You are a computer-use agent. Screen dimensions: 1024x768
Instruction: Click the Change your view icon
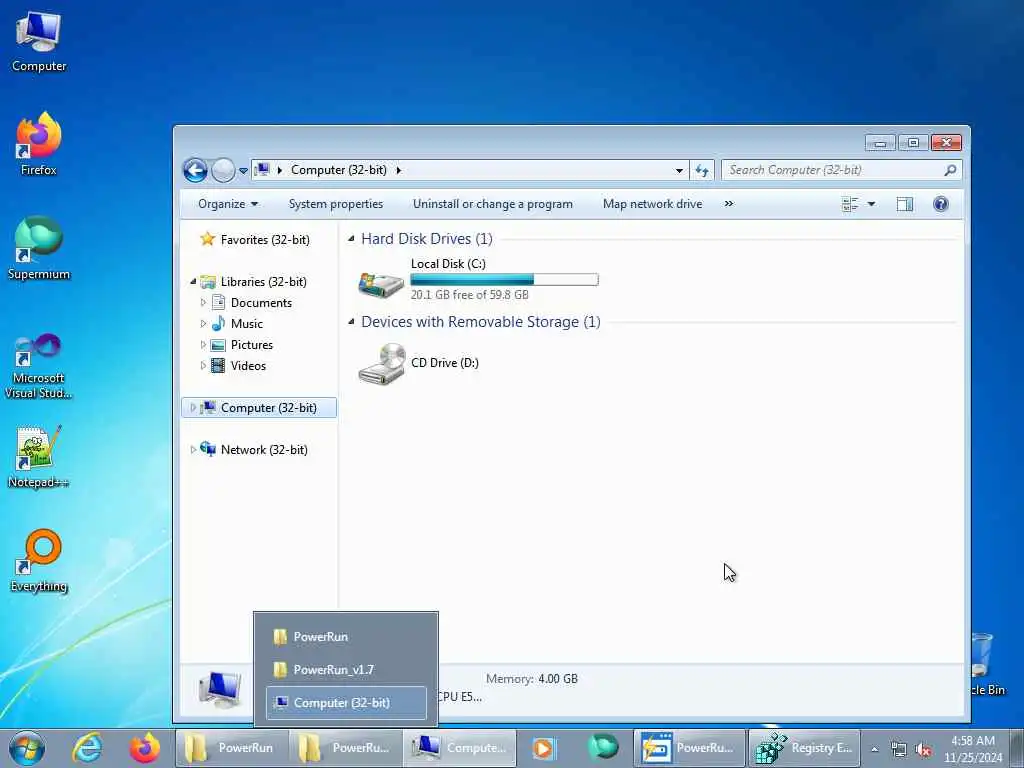pos(850,204)
